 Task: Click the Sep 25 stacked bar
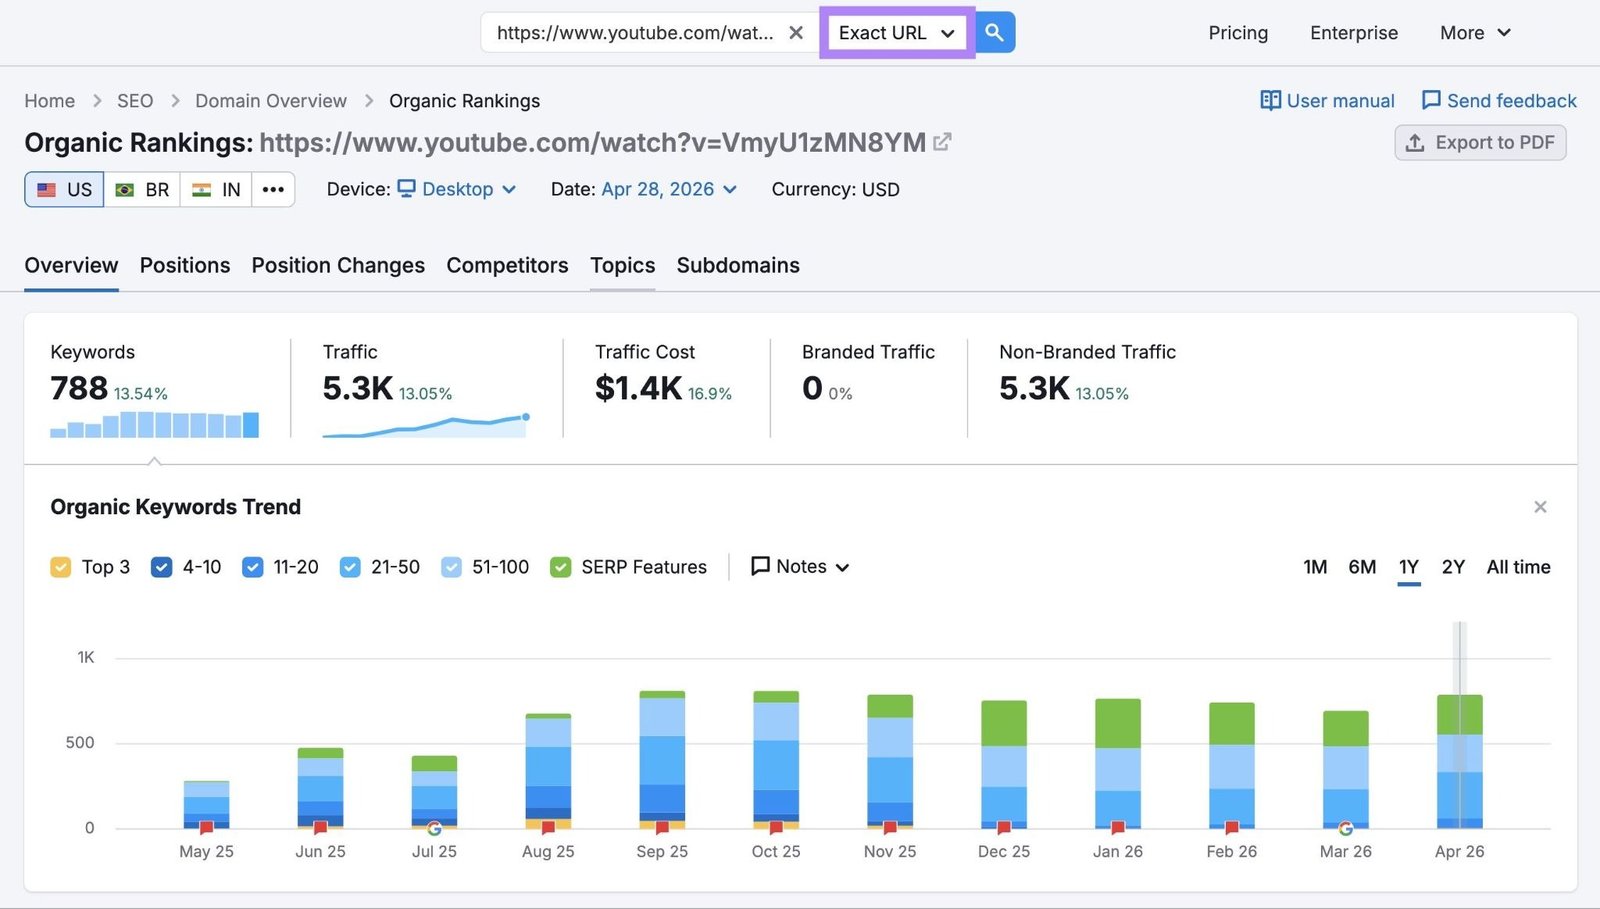point(662,759)
